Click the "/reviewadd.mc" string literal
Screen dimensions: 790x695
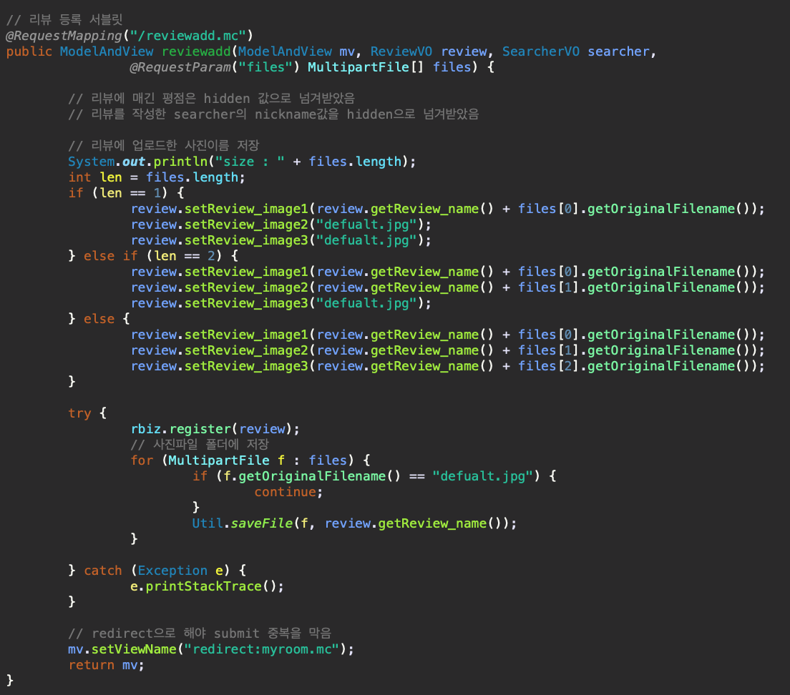(x=192, y=35)
